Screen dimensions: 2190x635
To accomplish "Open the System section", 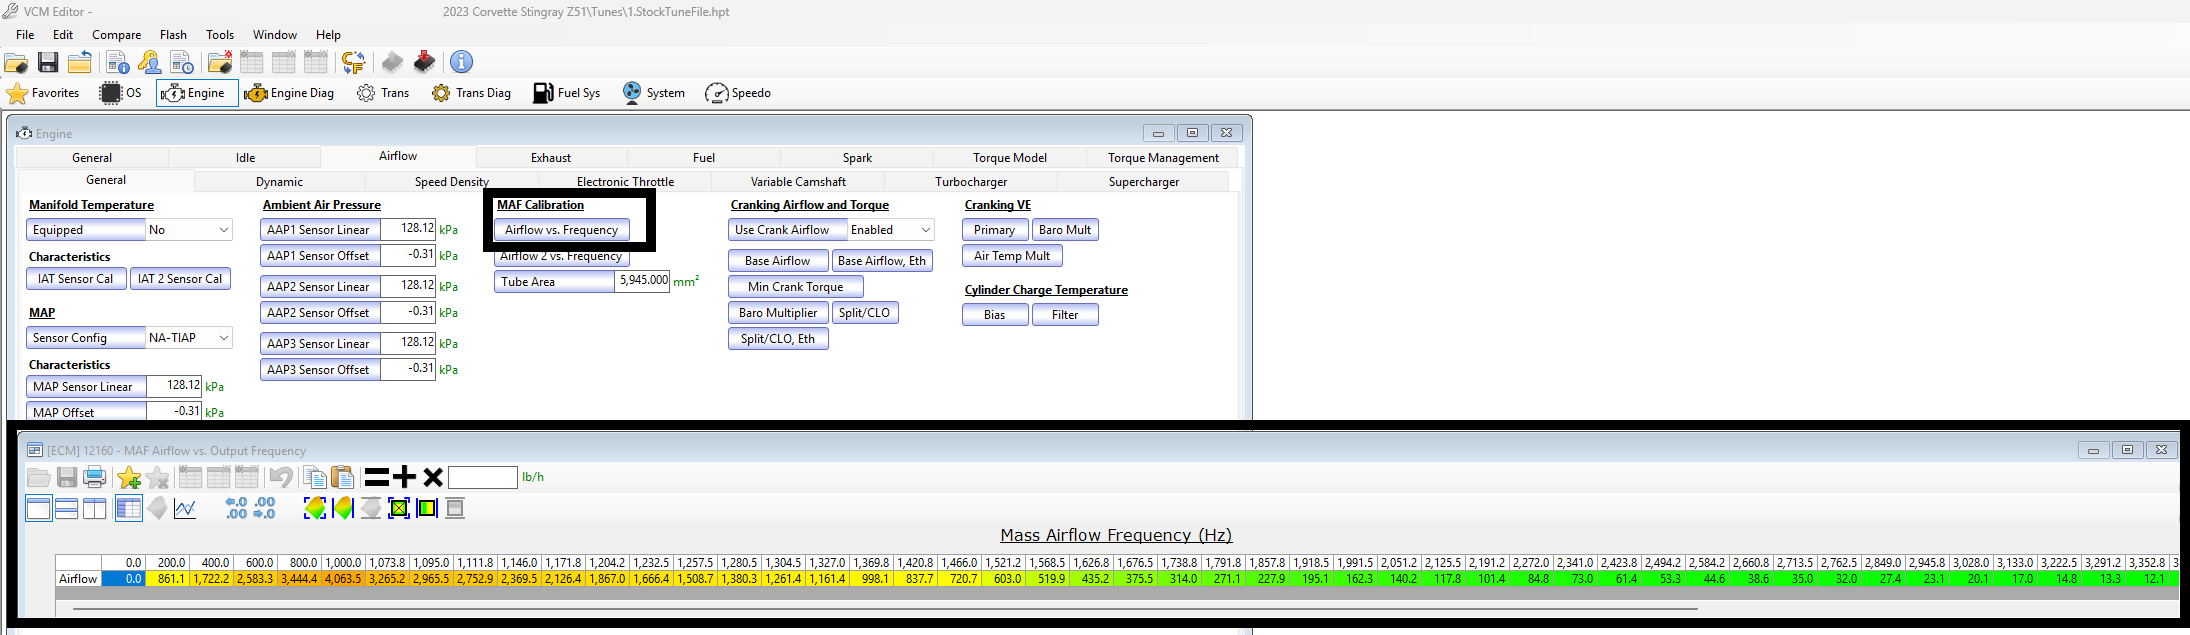I will point(653,93).
